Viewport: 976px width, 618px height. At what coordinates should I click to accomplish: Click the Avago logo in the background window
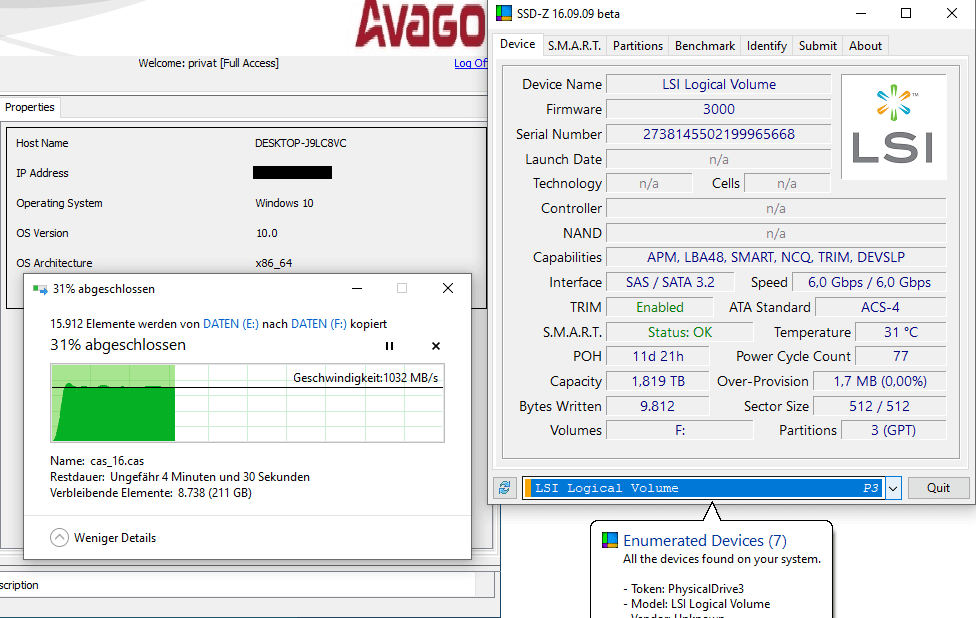(421, 24)
